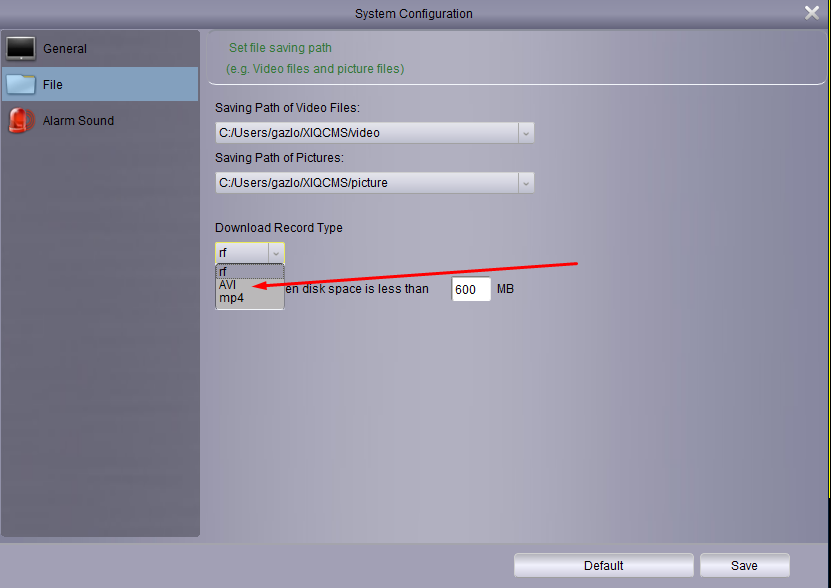This screenshot has width=831, height=588.
Task: Choose the rf option in the list
Action: point(250,271)
